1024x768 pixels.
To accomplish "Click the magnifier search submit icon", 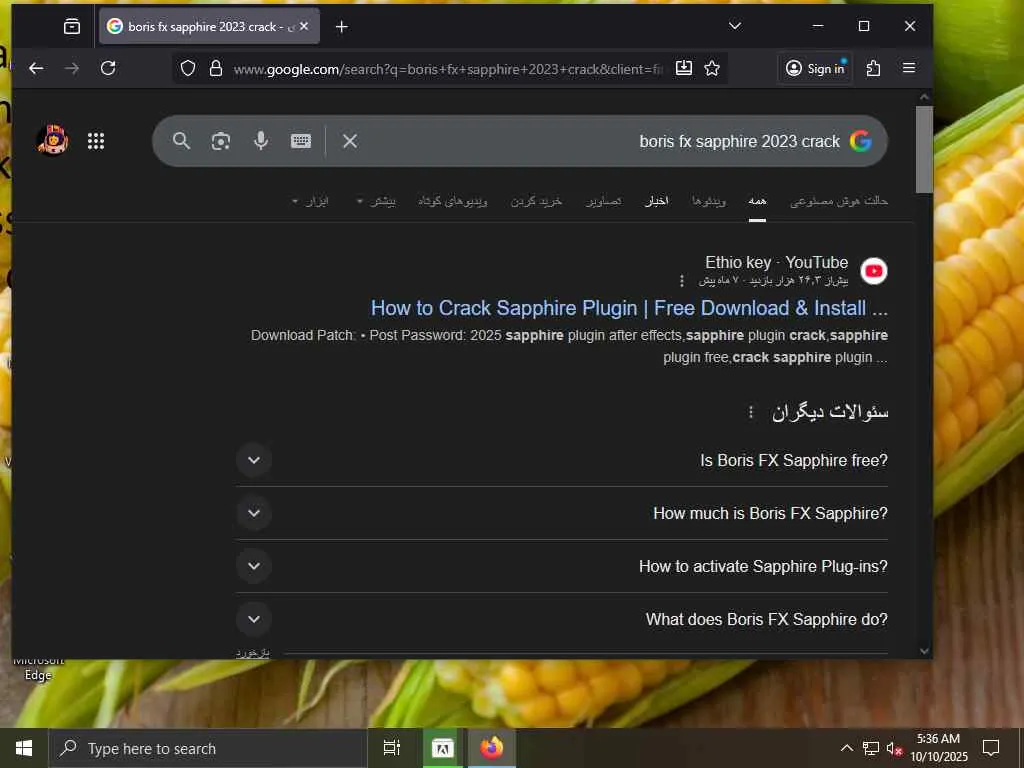I will tap(182, 141).
